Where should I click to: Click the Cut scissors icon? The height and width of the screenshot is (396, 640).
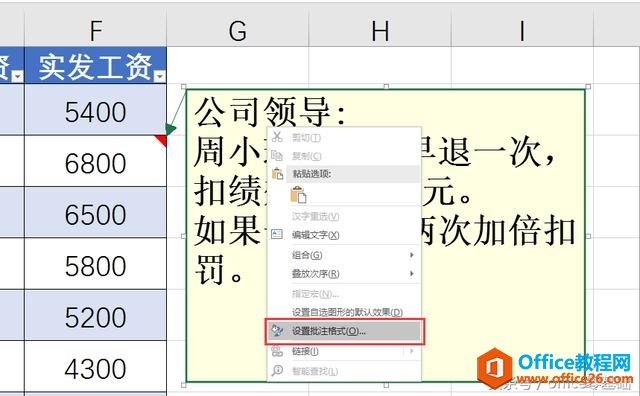pyautogui.click(x=277, y=137)
